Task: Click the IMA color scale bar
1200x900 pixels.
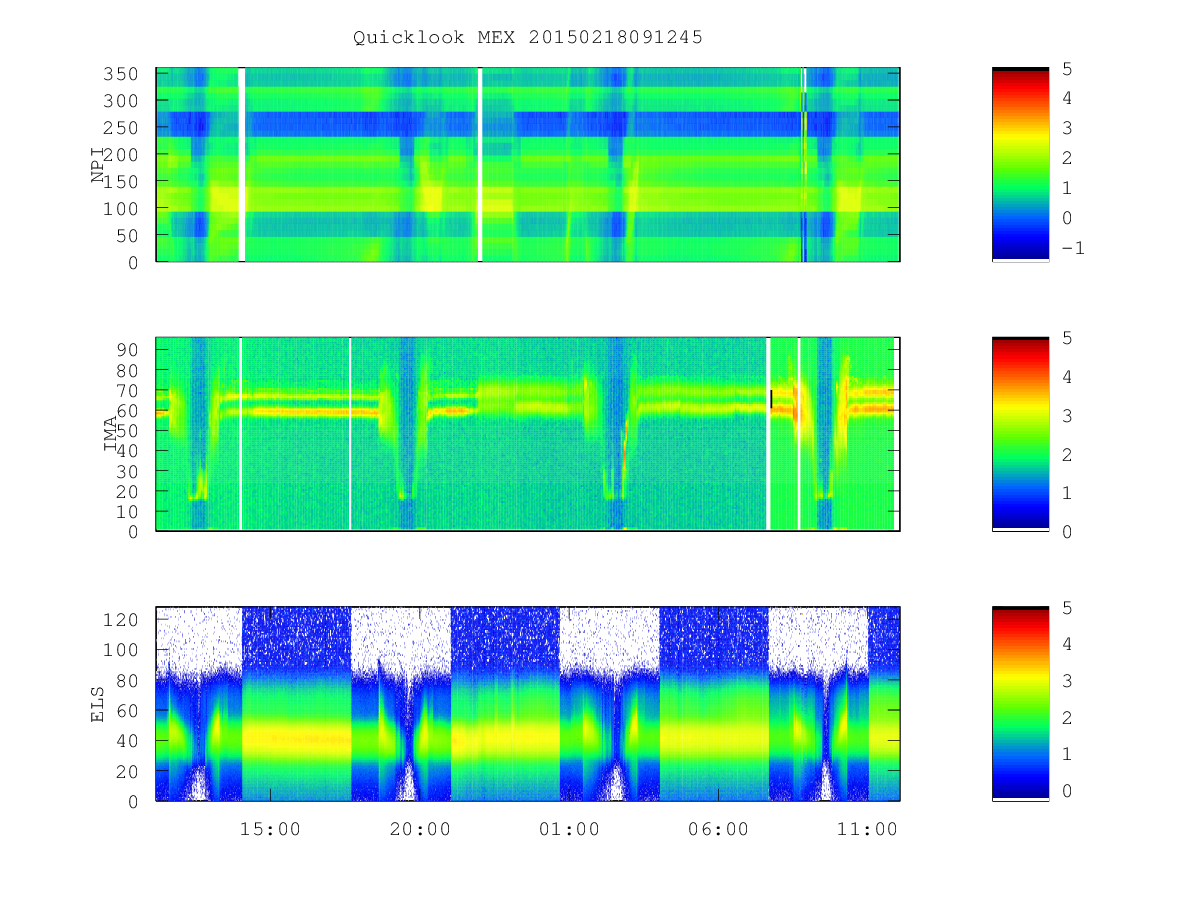Action: point(1020,434)
